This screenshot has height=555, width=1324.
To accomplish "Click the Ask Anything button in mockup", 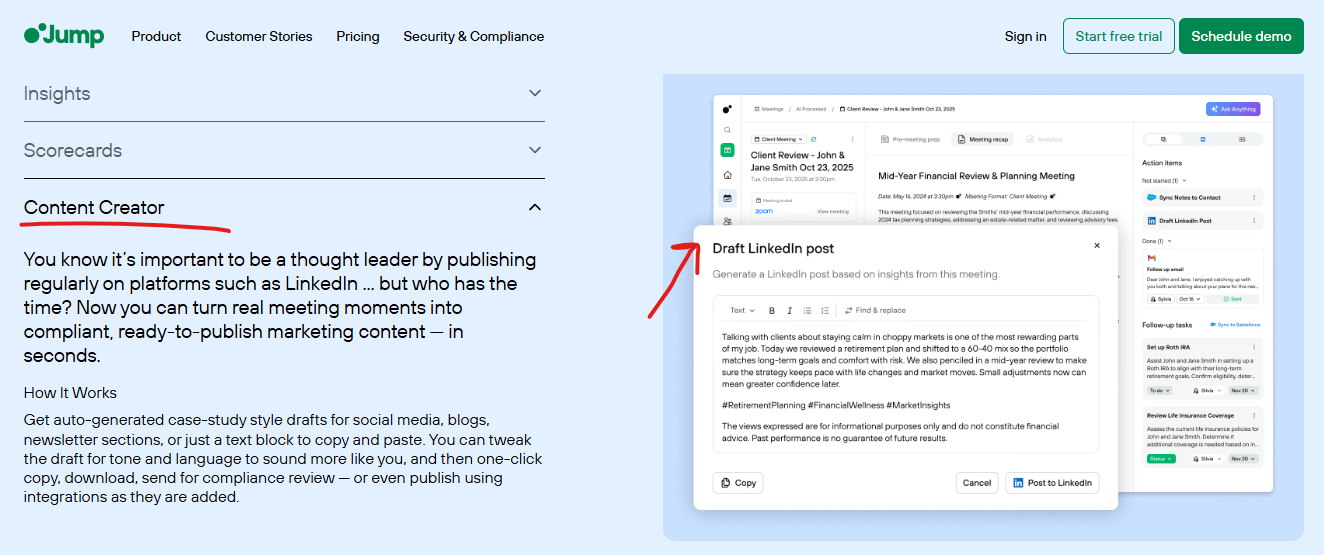I will tap(1233, 109).
